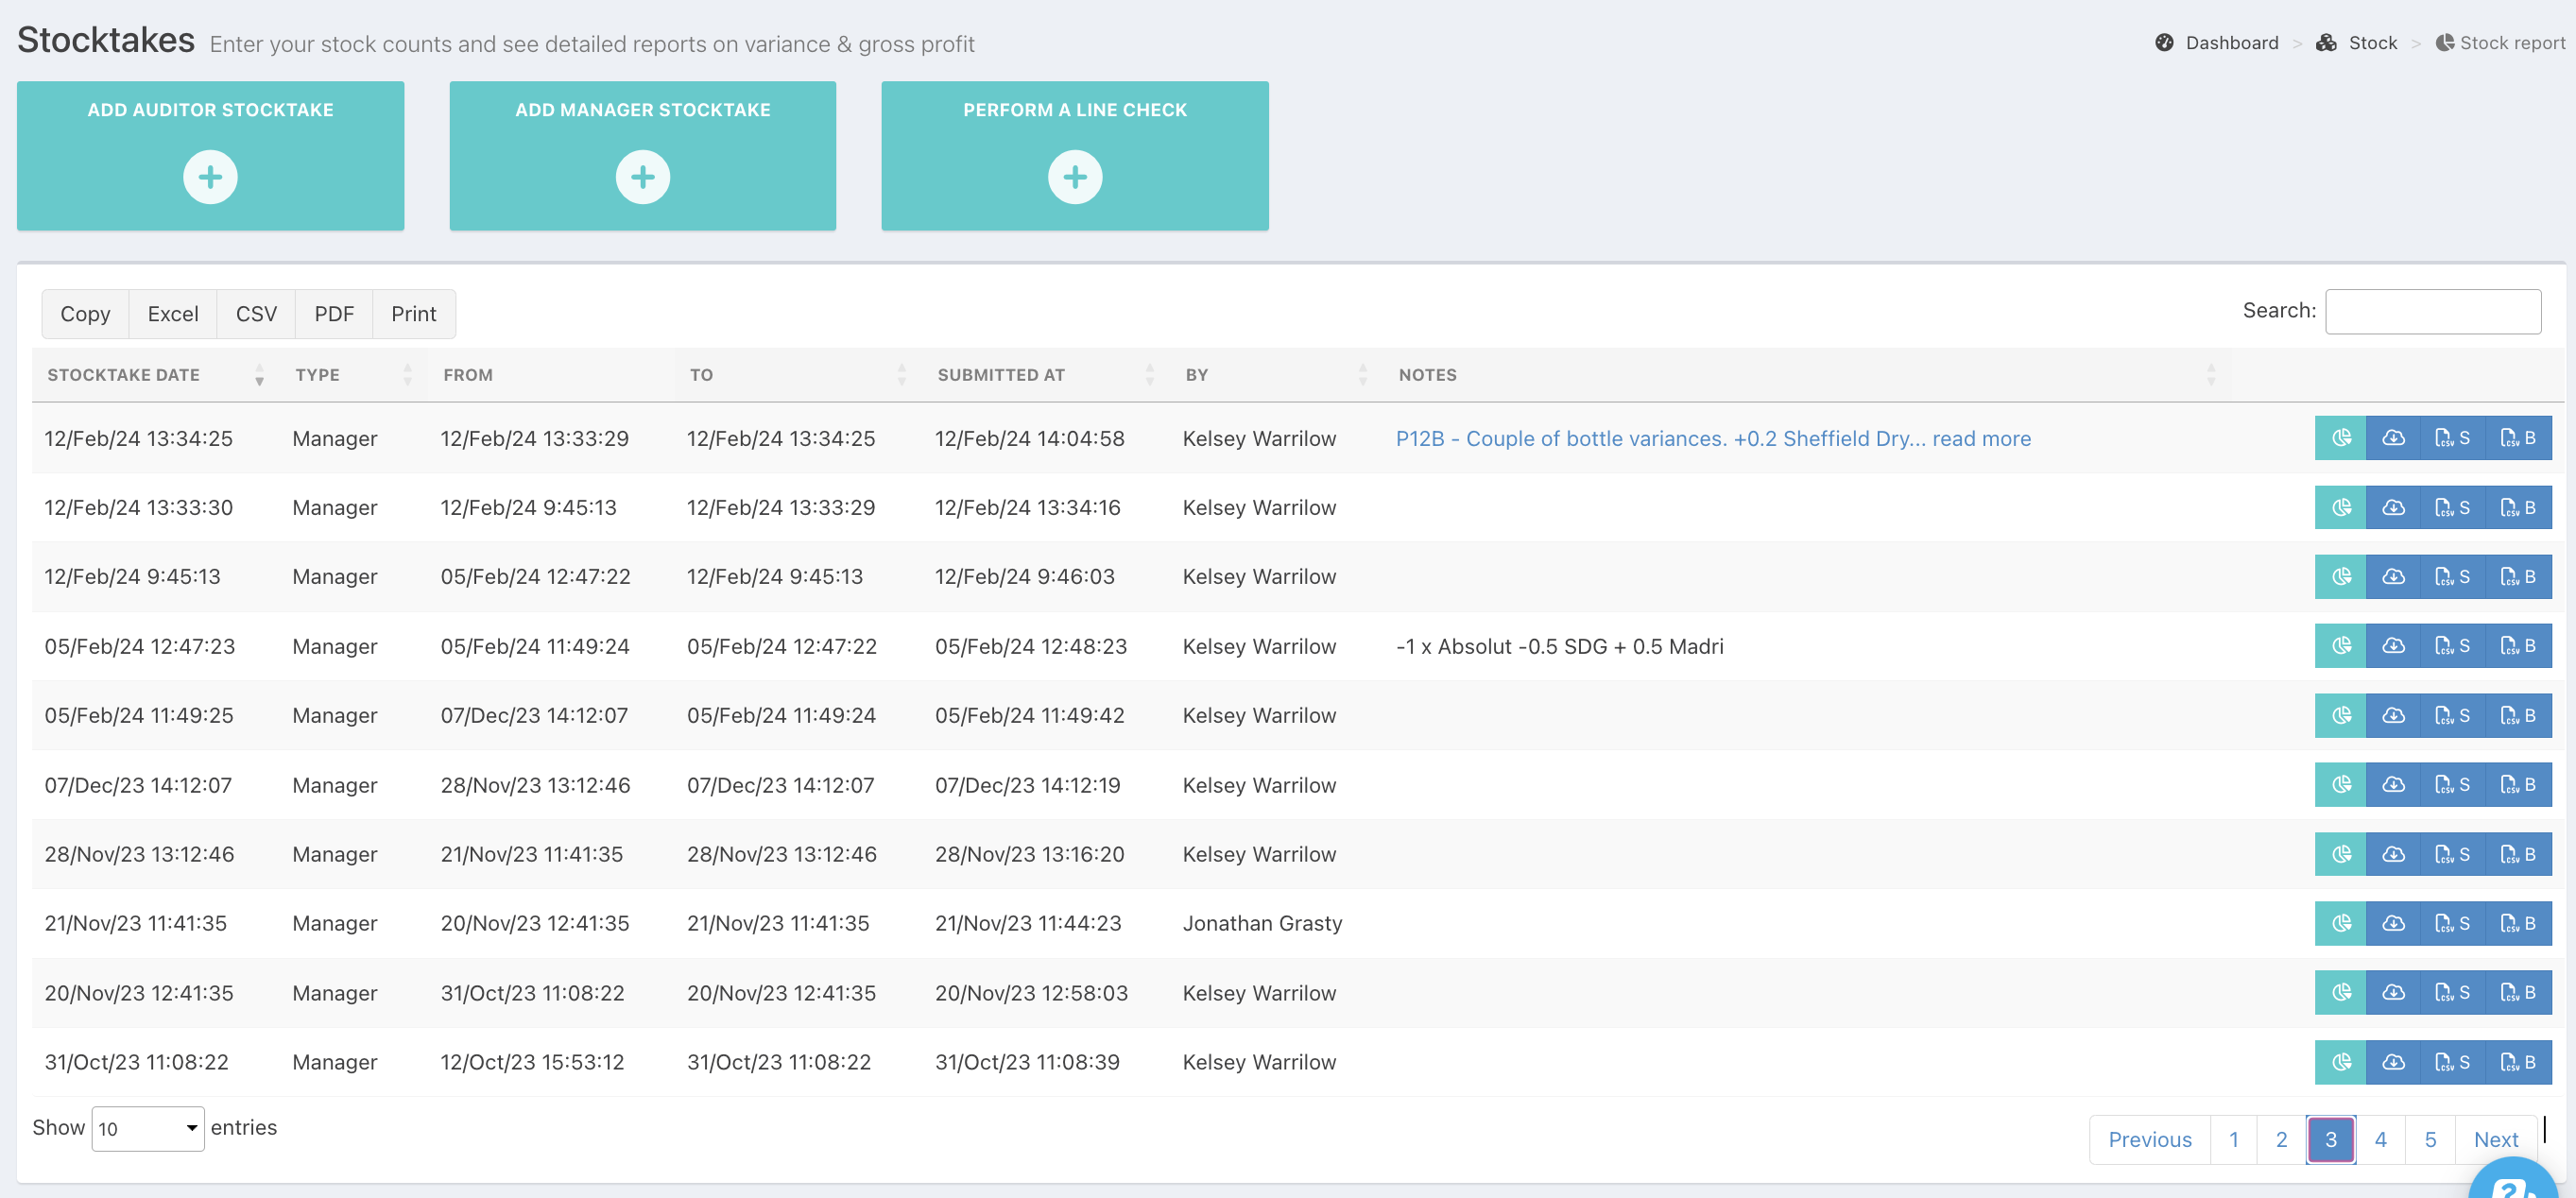Open pie chart report for Jonathan Grasty's stocktake

tap(2341, 923)
